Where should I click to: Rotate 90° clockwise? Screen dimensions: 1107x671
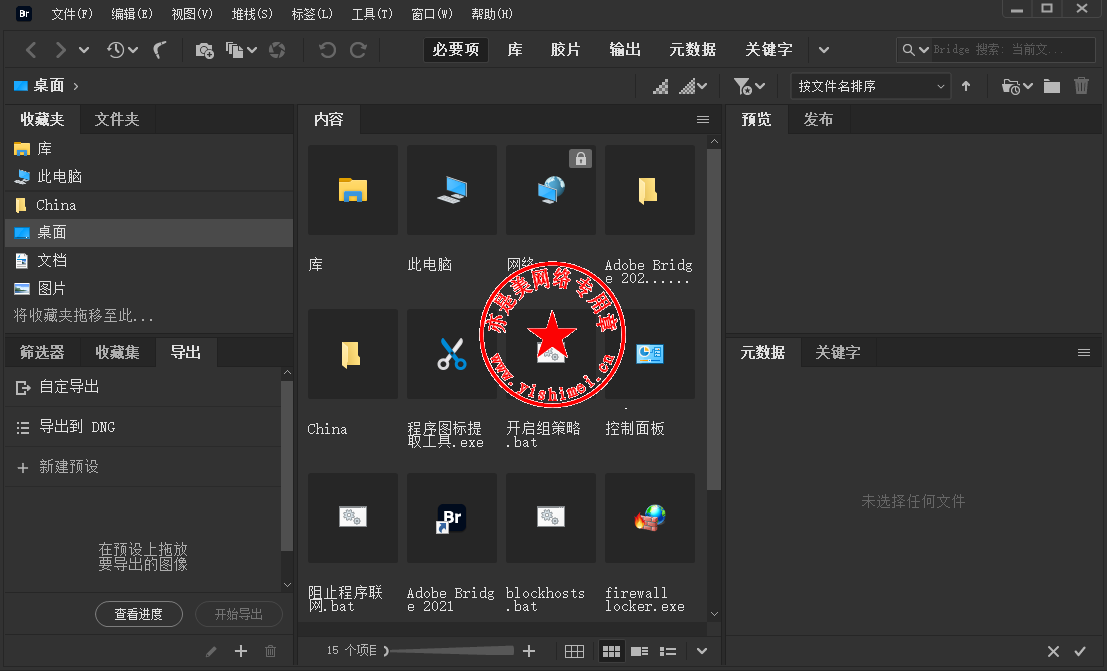coord(359,49)
